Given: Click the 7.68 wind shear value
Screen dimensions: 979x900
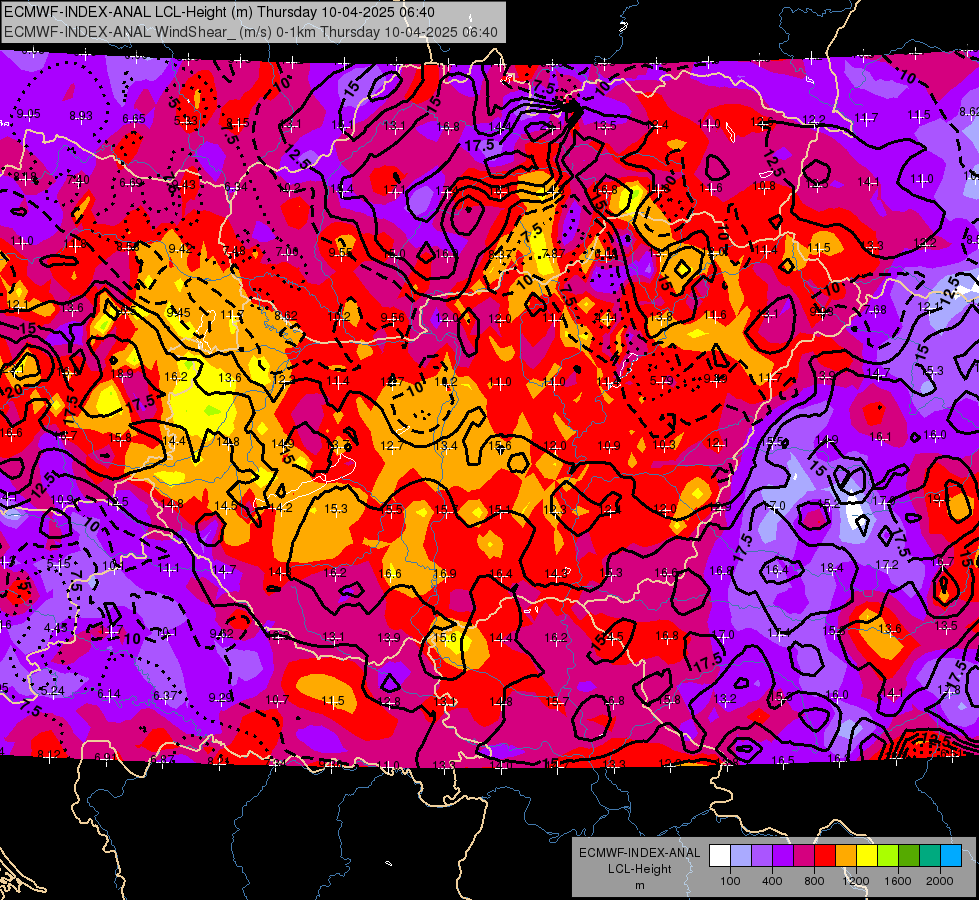Looking at the screenshot, I should [x=875, y=310].
